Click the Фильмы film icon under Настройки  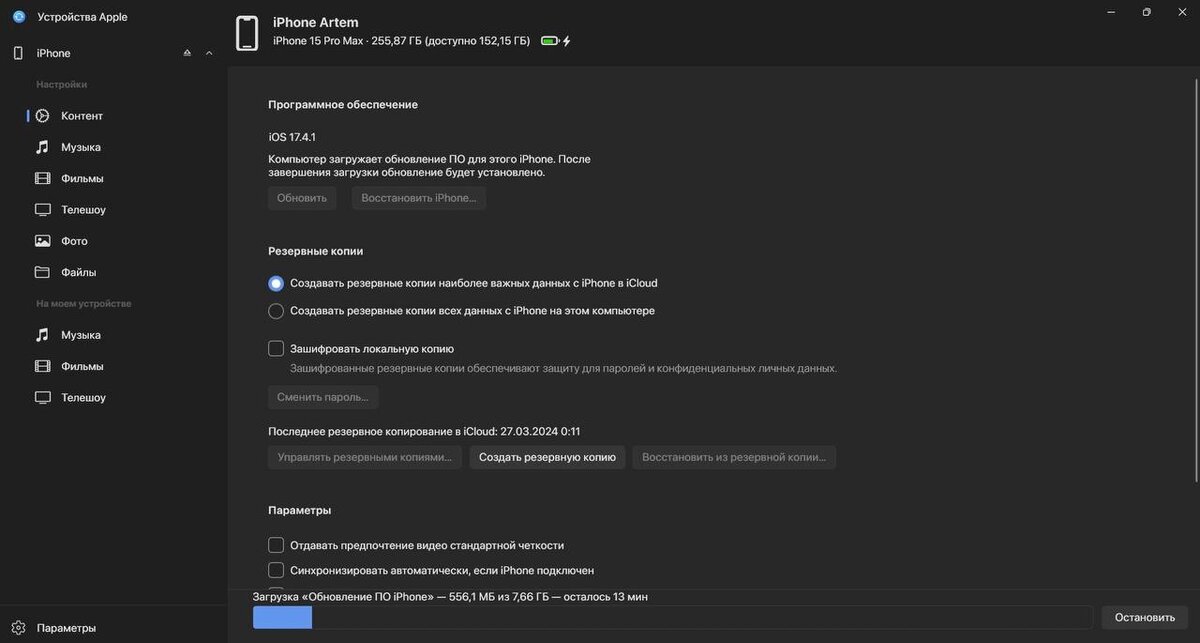click(x=42, y=178)
